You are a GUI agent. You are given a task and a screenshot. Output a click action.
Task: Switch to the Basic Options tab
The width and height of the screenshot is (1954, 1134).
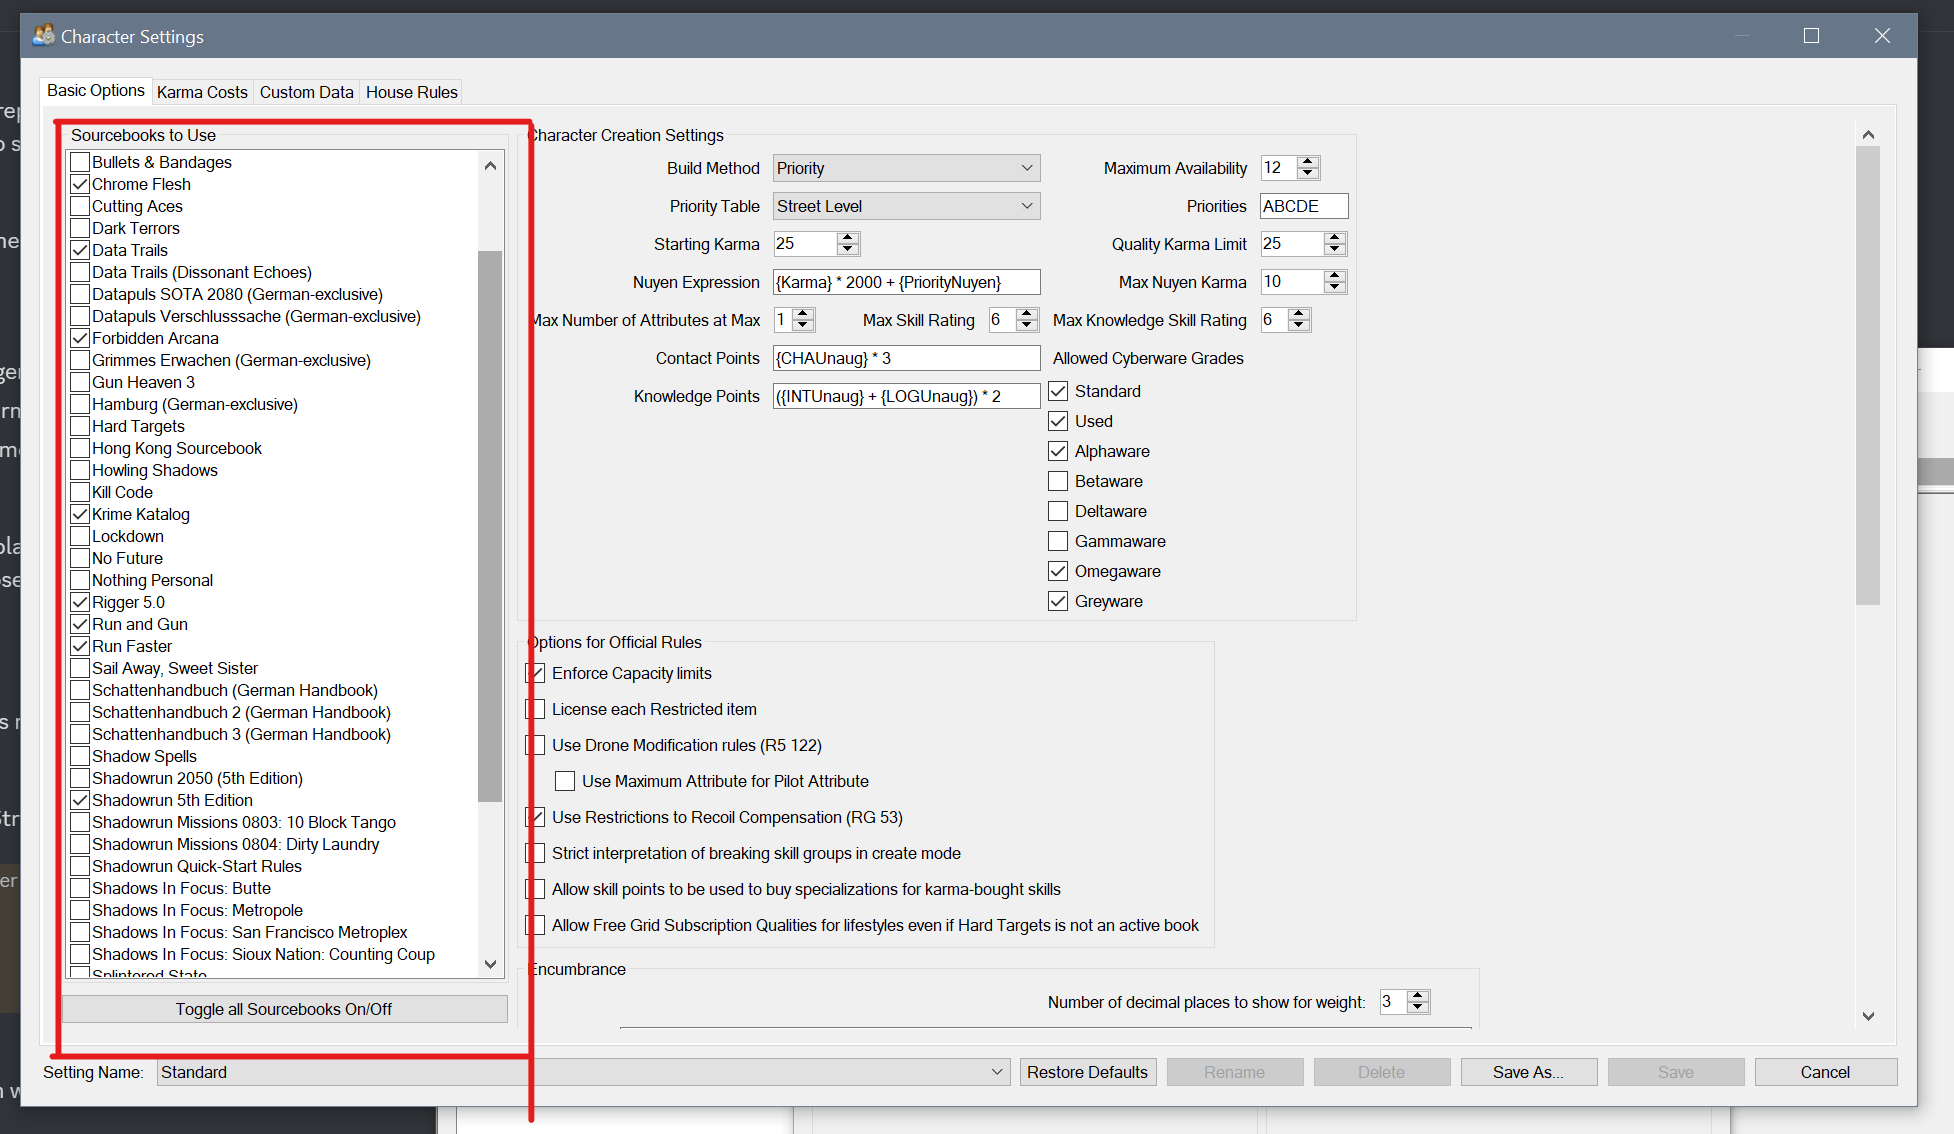pyautogui.click(x=96, y=90)
